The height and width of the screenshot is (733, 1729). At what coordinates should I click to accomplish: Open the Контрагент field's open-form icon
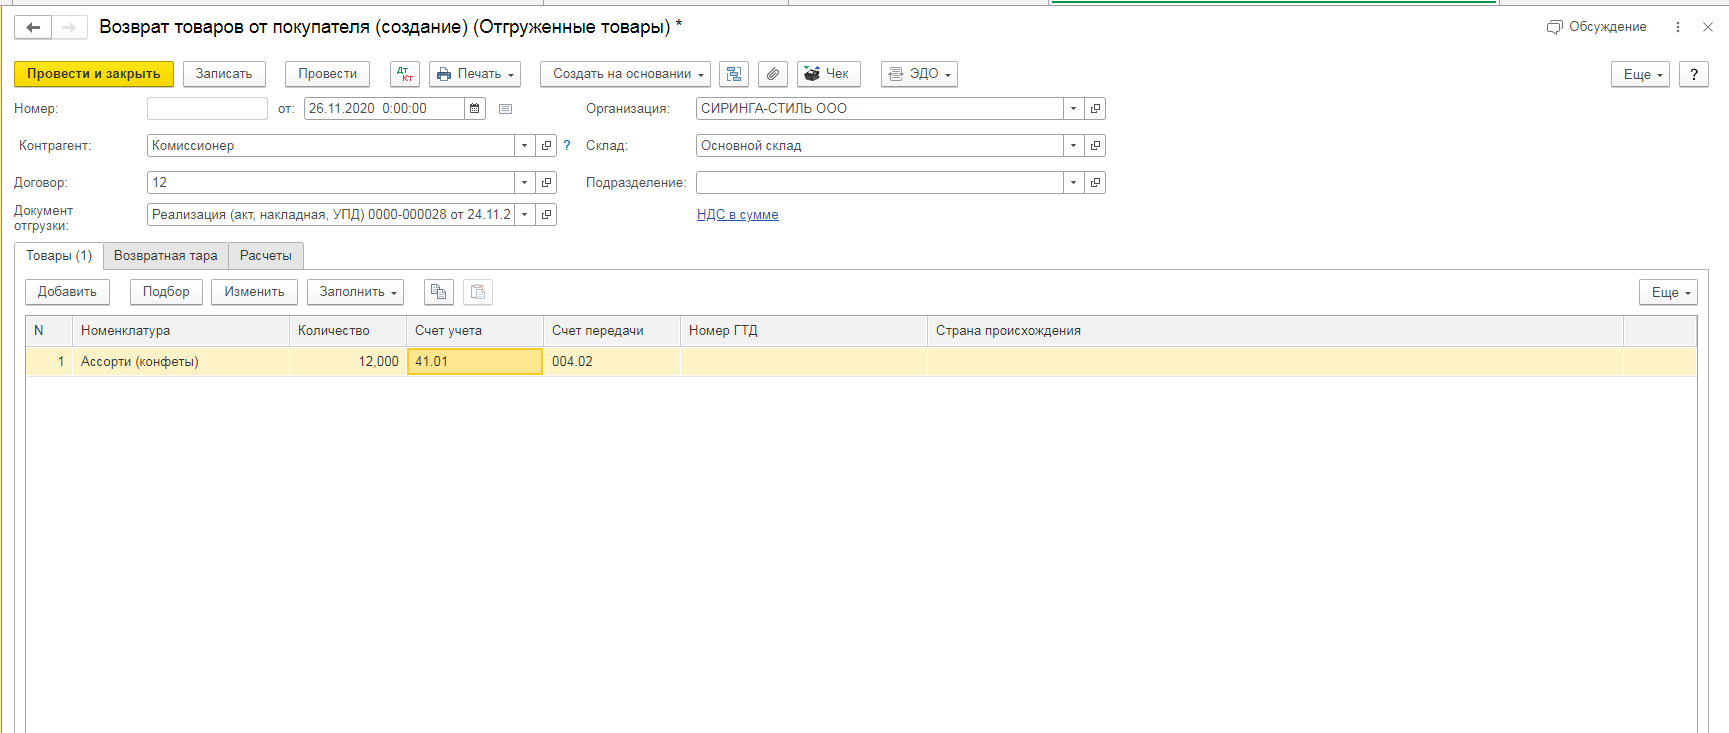tap(546, 146)
